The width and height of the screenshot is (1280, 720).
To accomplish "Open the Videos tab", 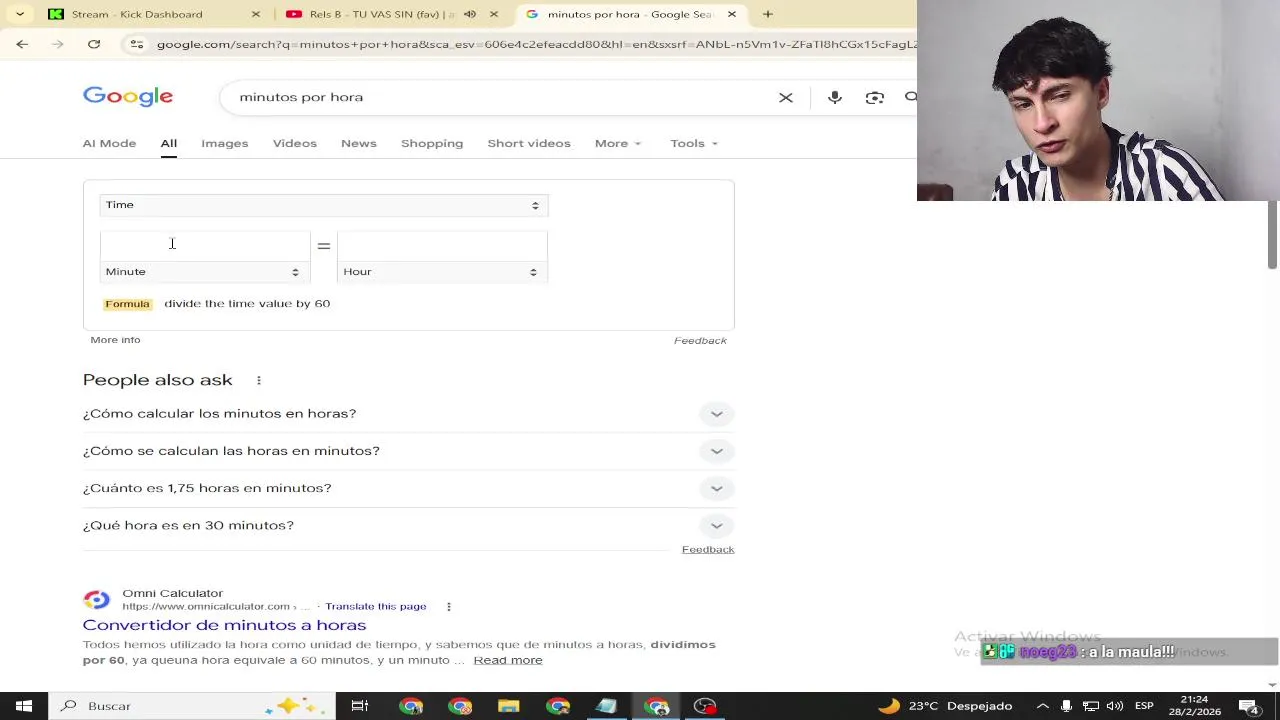I will tap(295, 143).
